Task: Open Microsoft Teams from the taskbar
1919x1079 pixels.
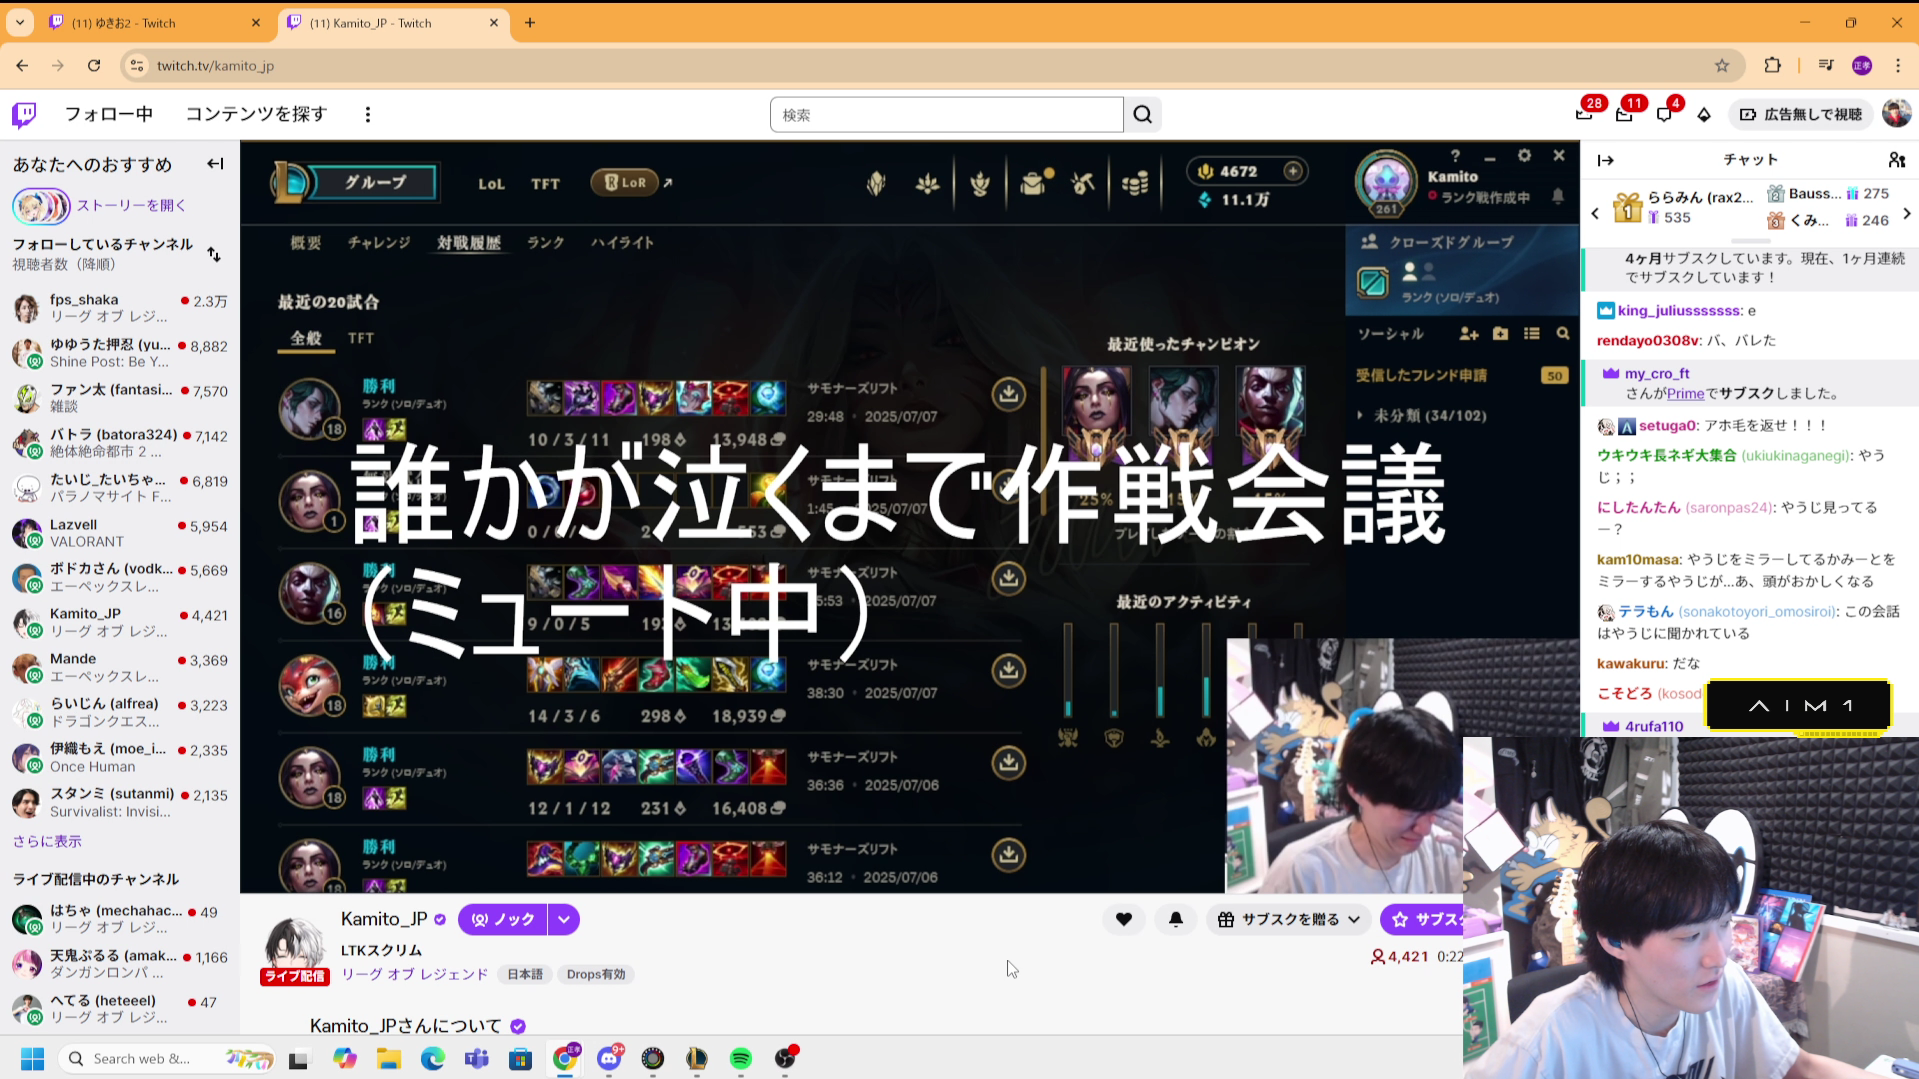Action: [477, 1058]
